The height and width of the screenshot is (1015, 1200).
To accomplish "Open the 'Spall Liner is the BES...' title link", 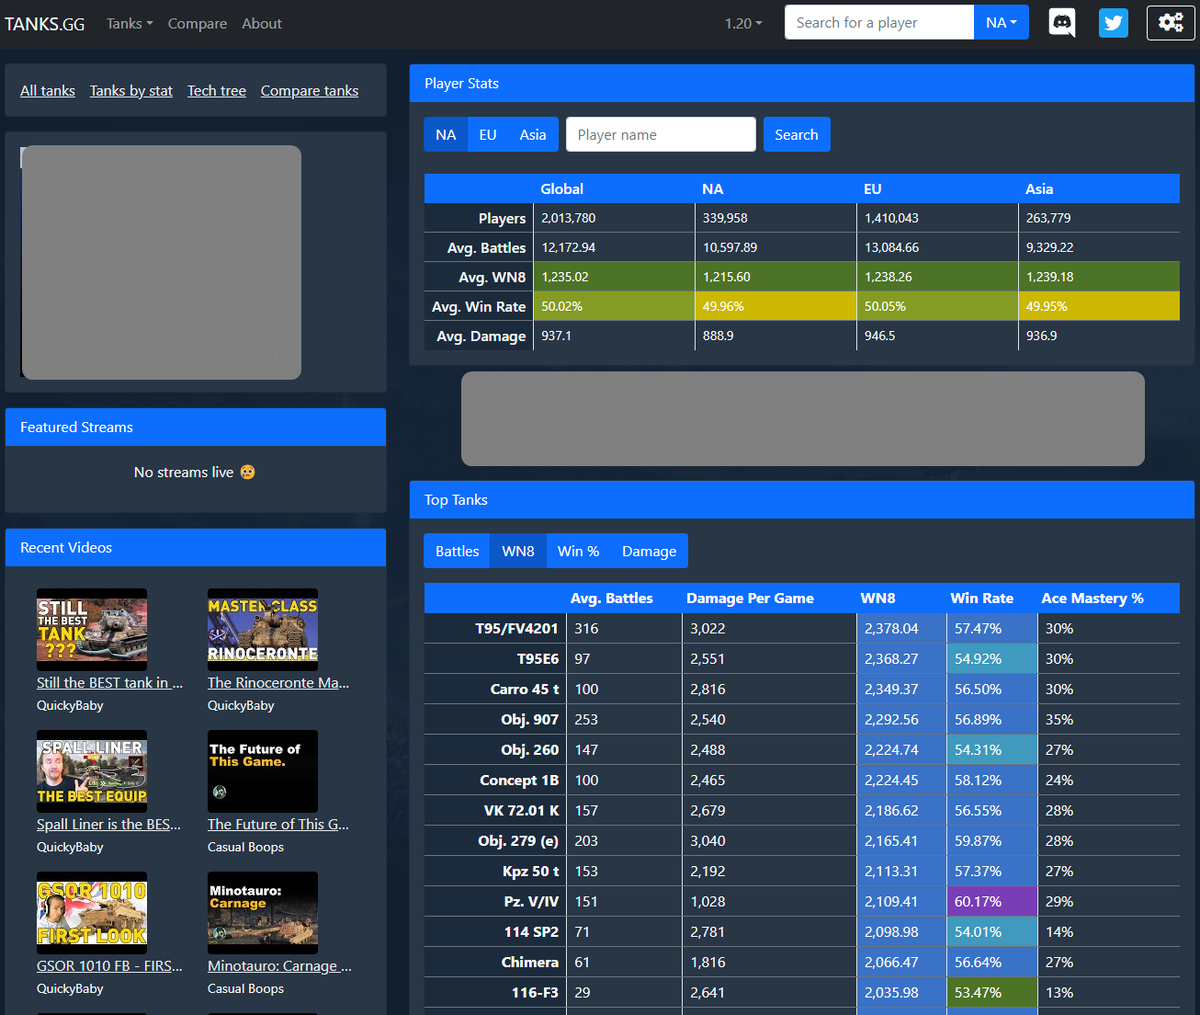I will (109, 825).
